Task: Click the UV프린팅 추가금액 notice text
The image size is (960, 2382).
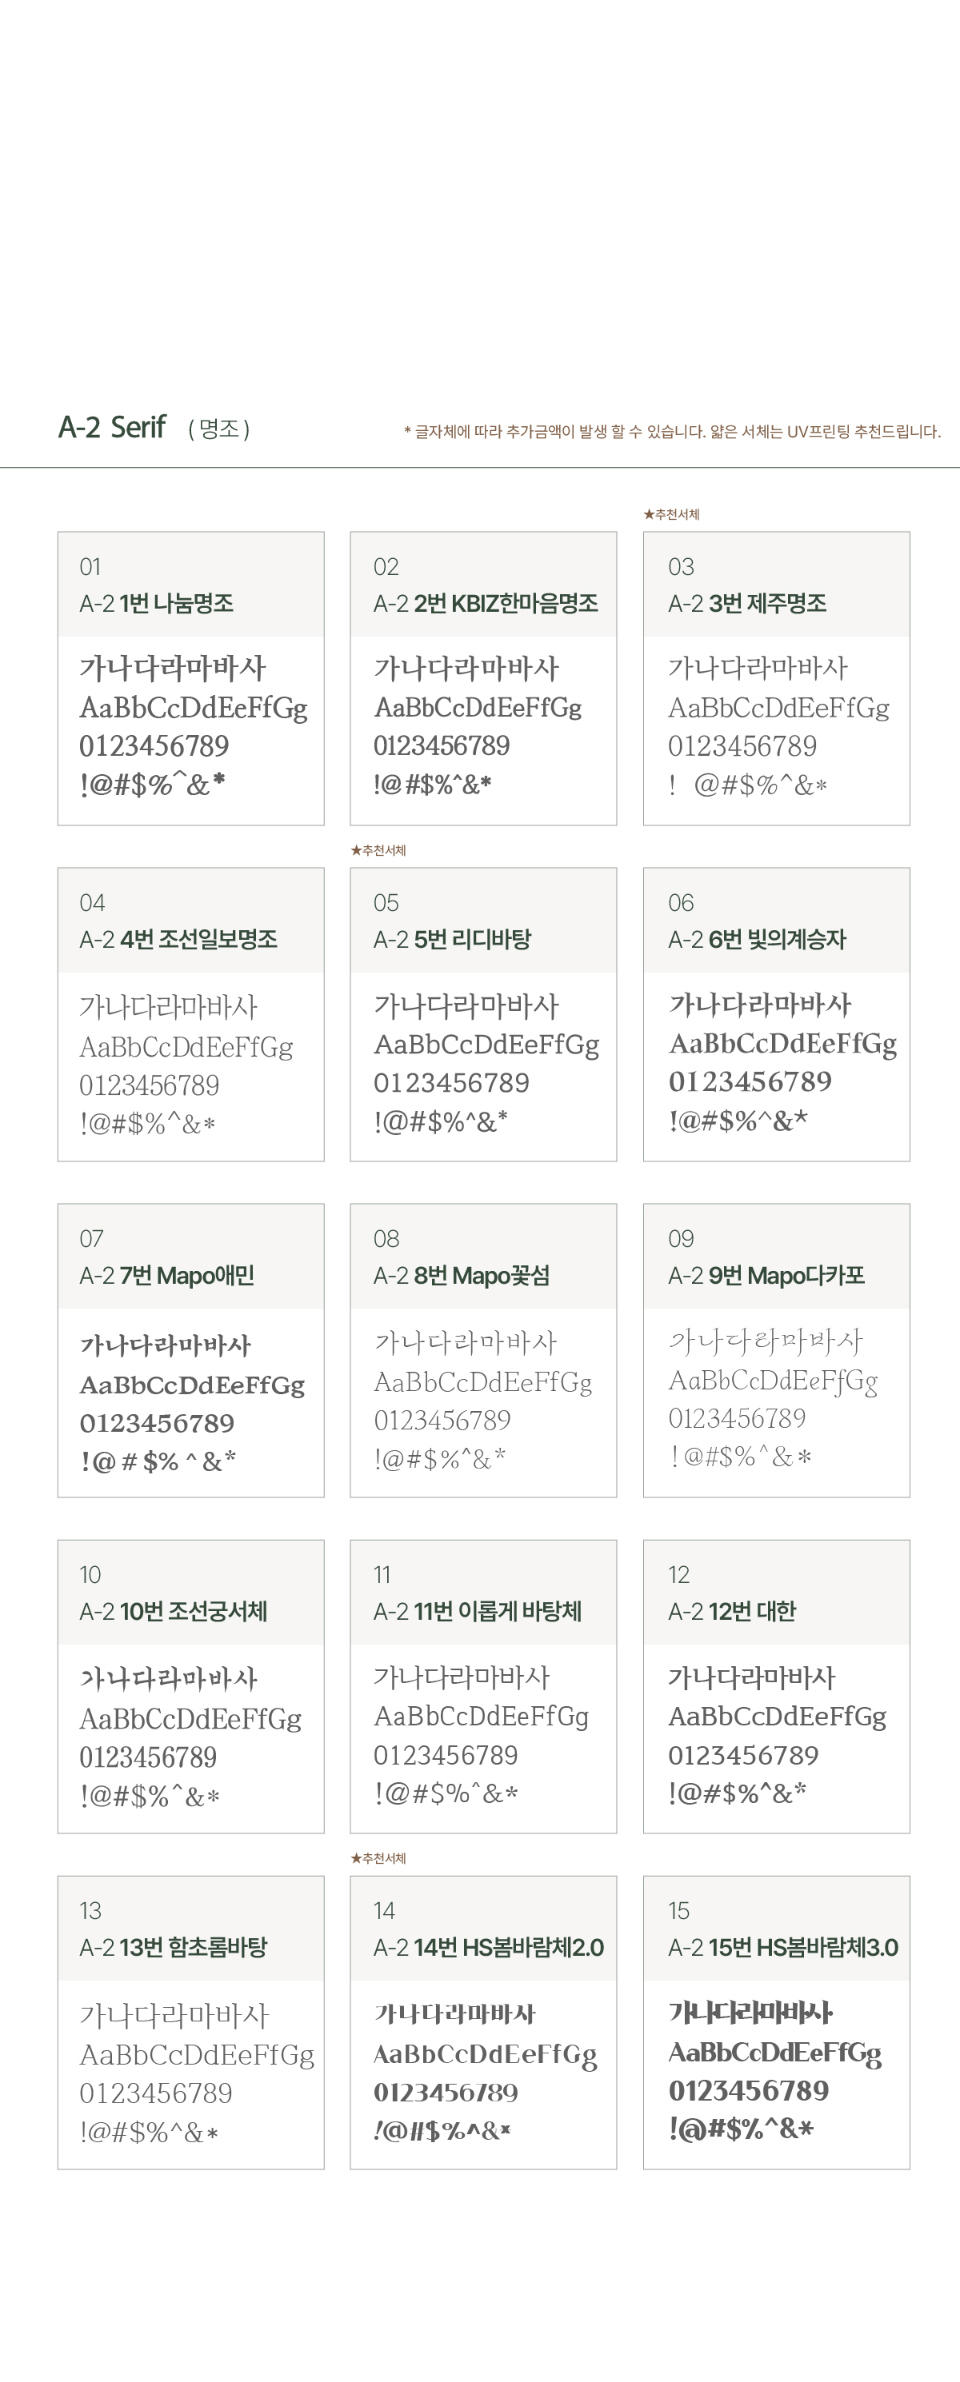Action: point(672,432)
